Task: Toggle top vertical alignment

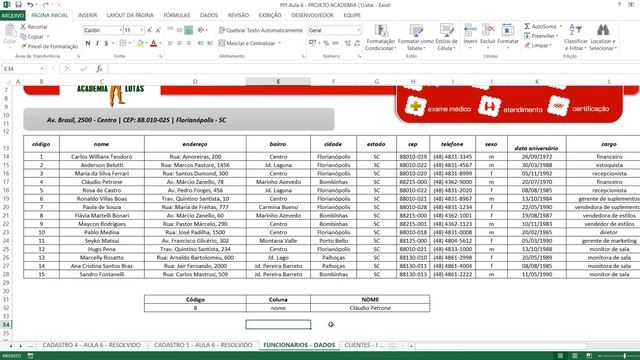Action: point(170,30)
